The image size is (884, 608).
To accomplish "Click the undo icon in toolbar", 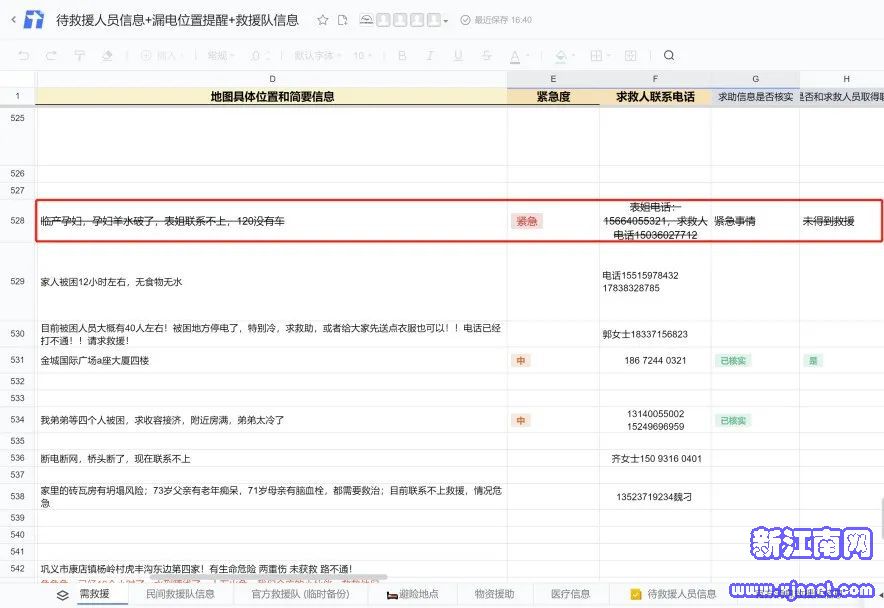I will [24, 56].
